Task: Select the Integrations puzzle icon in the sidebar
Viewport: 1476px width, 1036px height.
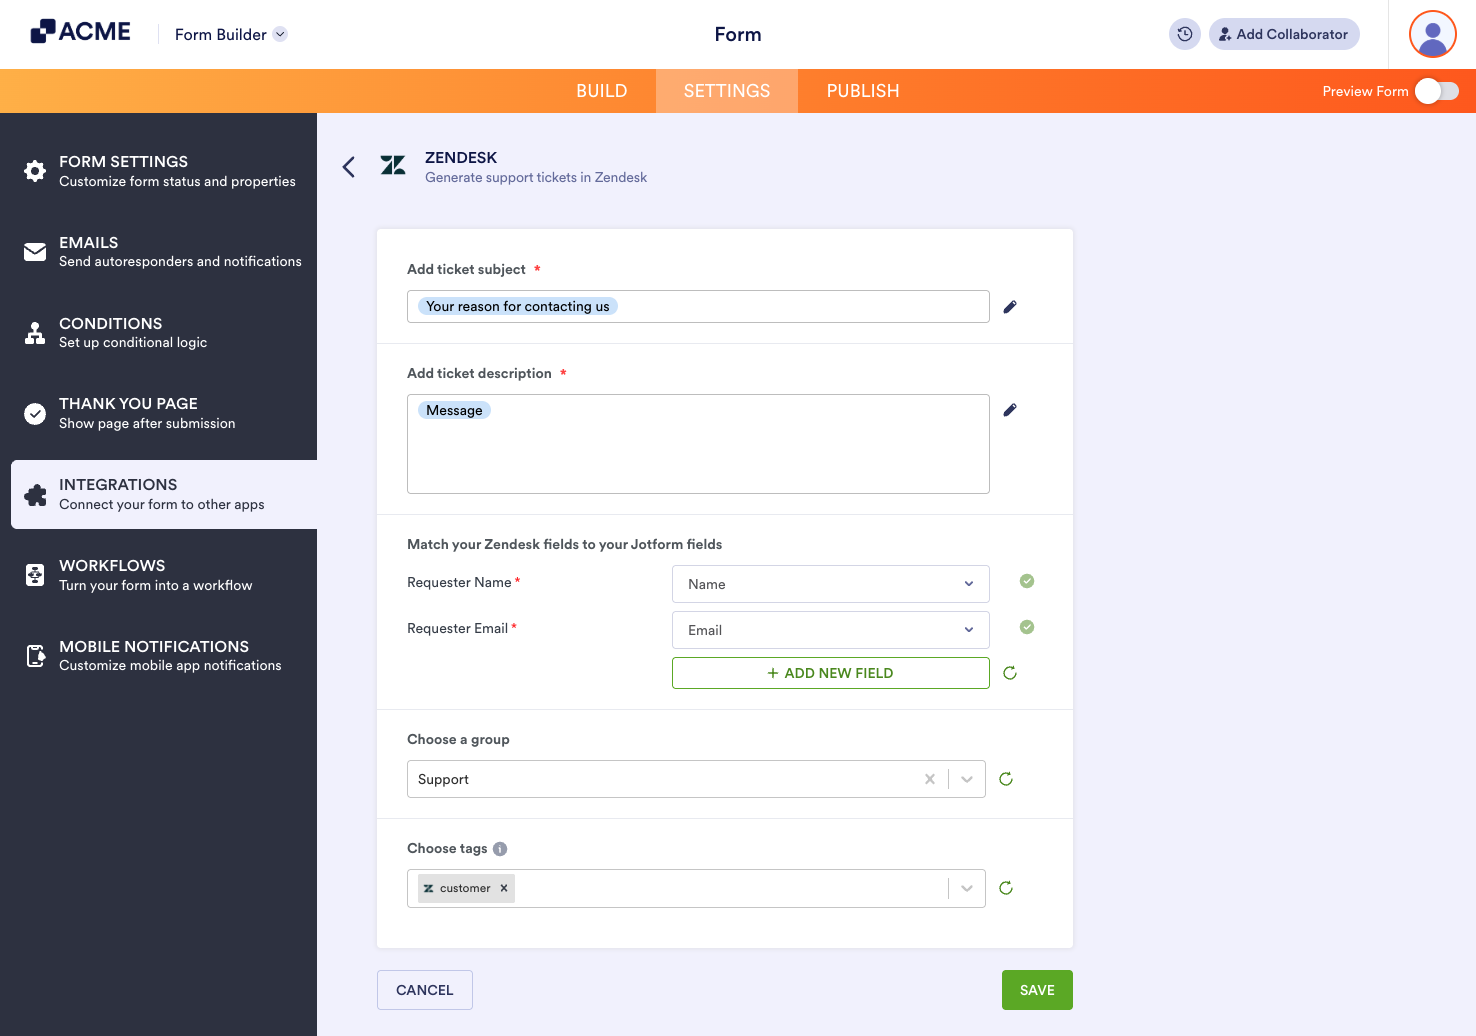Action: pos(36,494)
